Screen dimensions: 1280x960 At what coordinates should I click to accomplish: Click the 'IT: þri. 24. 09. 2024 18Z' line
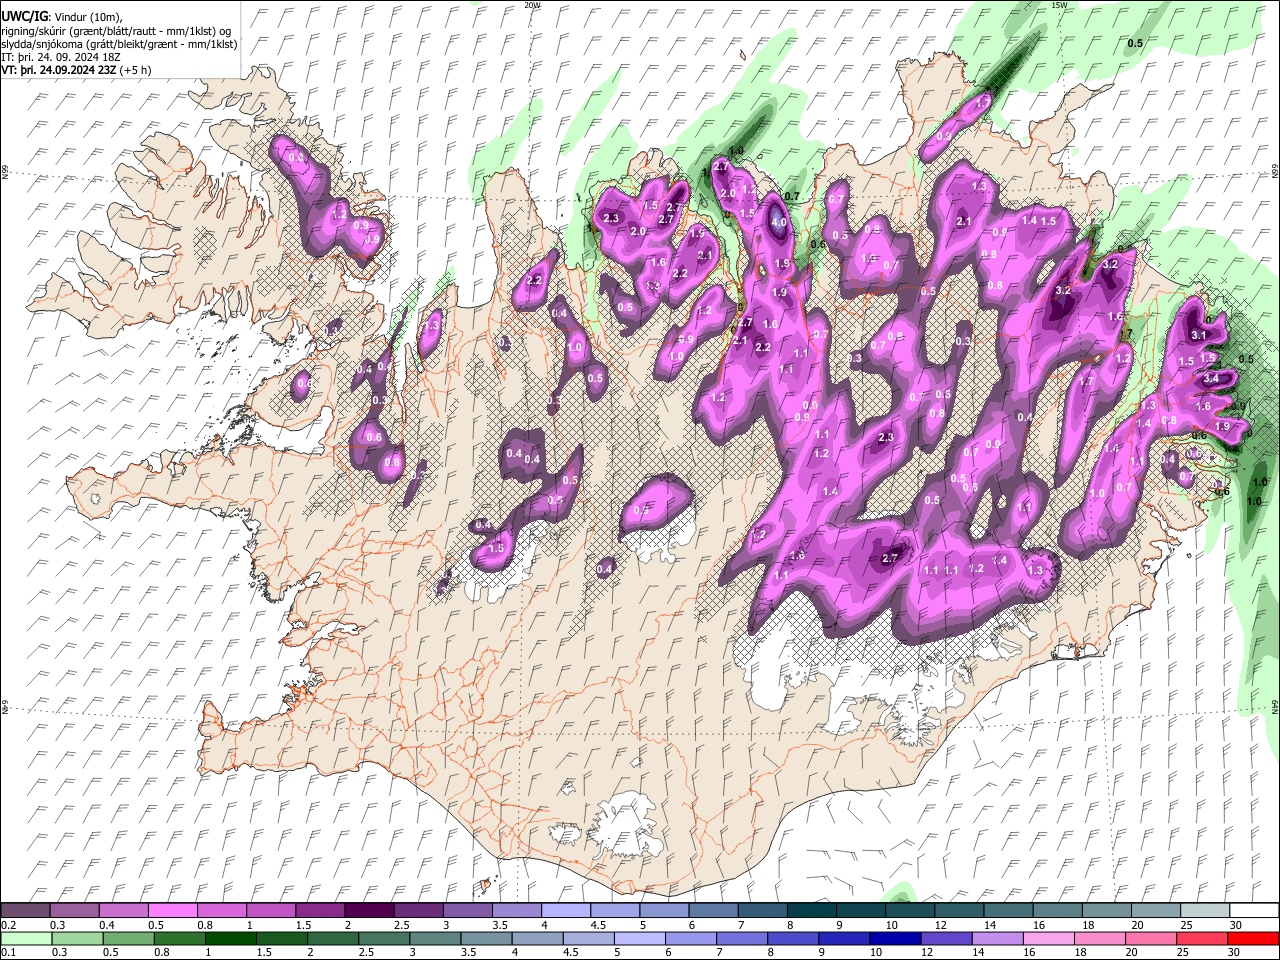(61, 57)
